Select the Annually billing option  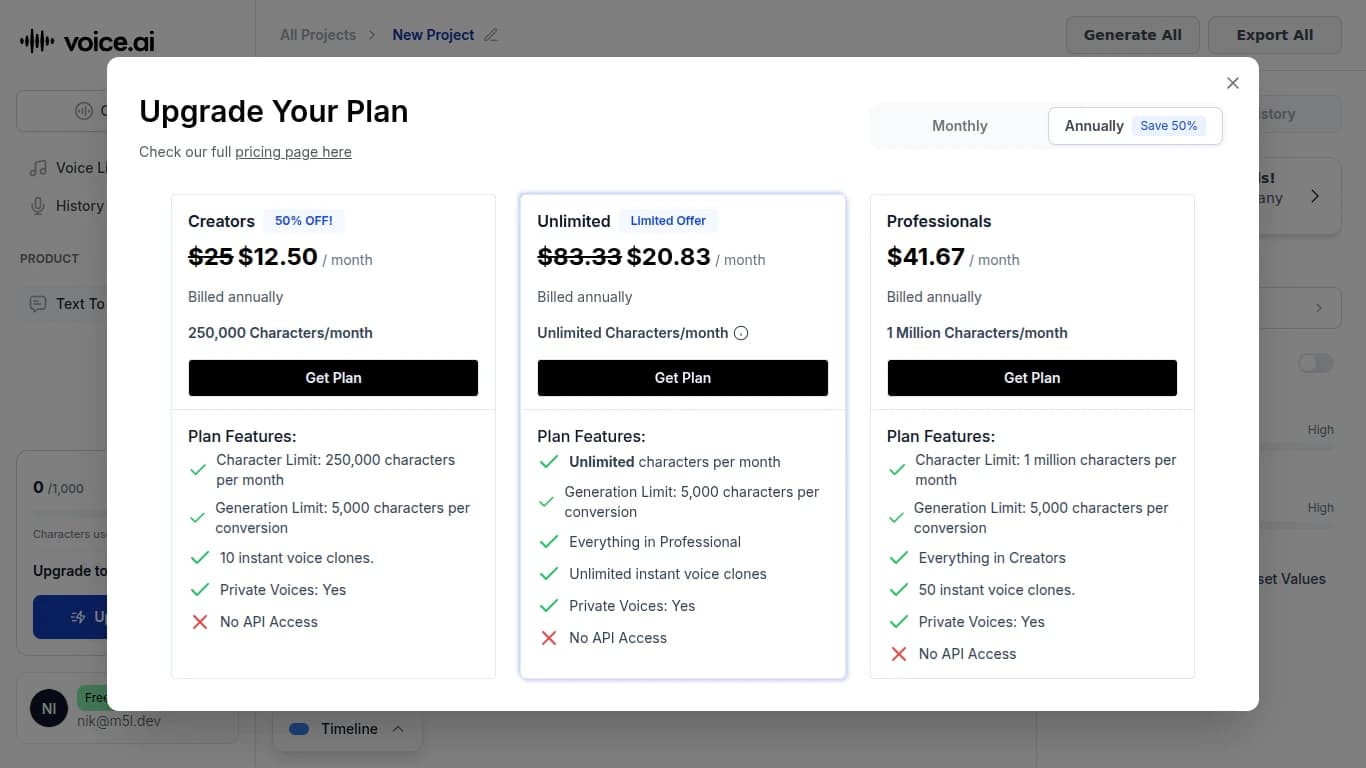(x=1135, y=126)
